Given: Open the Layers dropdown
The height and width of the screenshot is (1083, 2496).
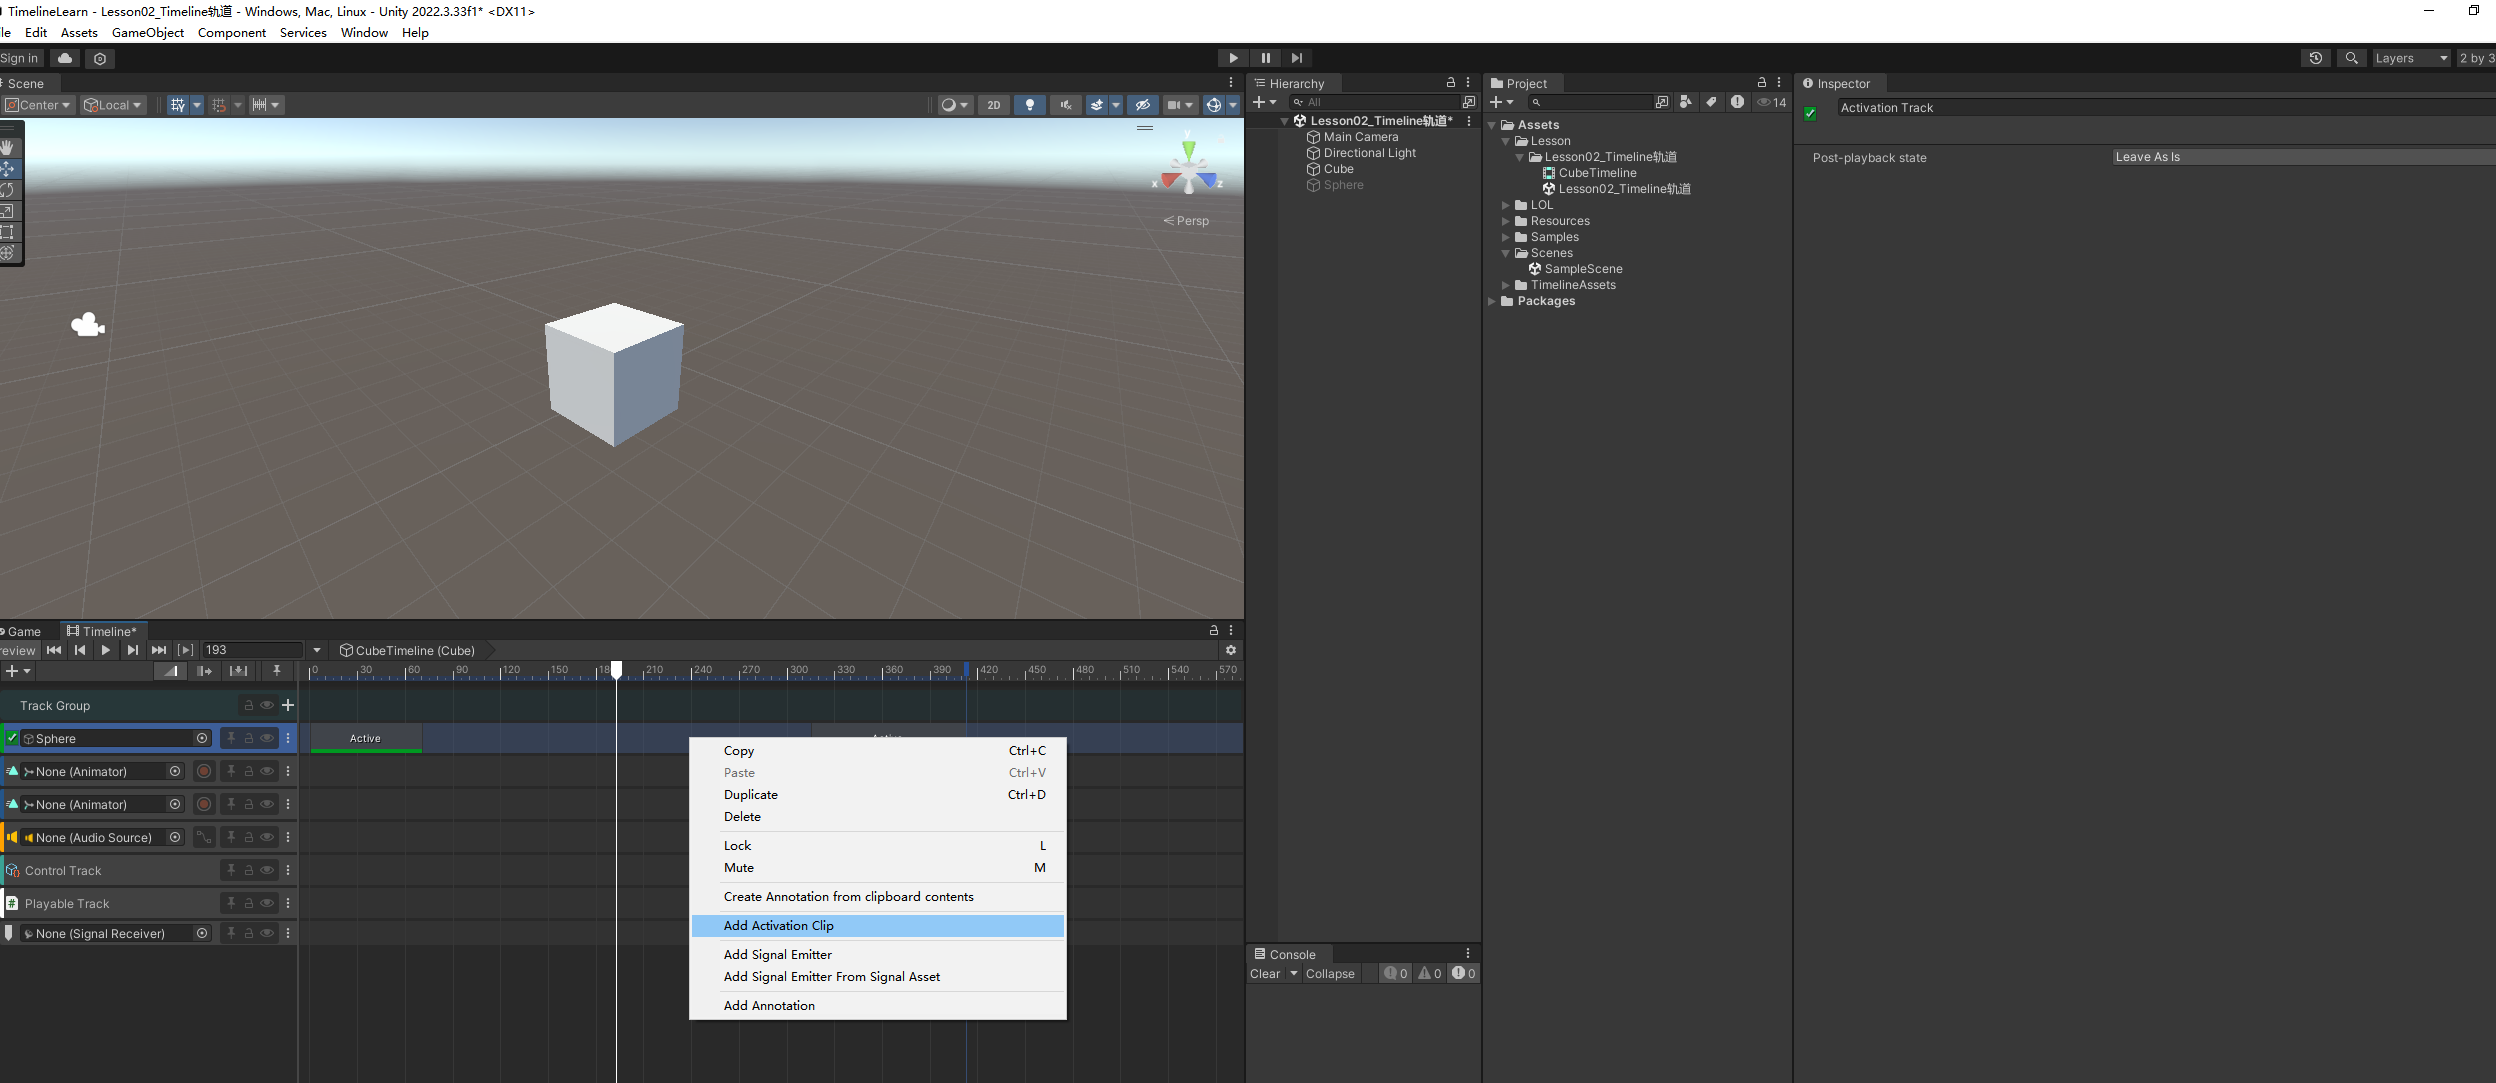Looking at the screenshot, I should click(2411, 58).
